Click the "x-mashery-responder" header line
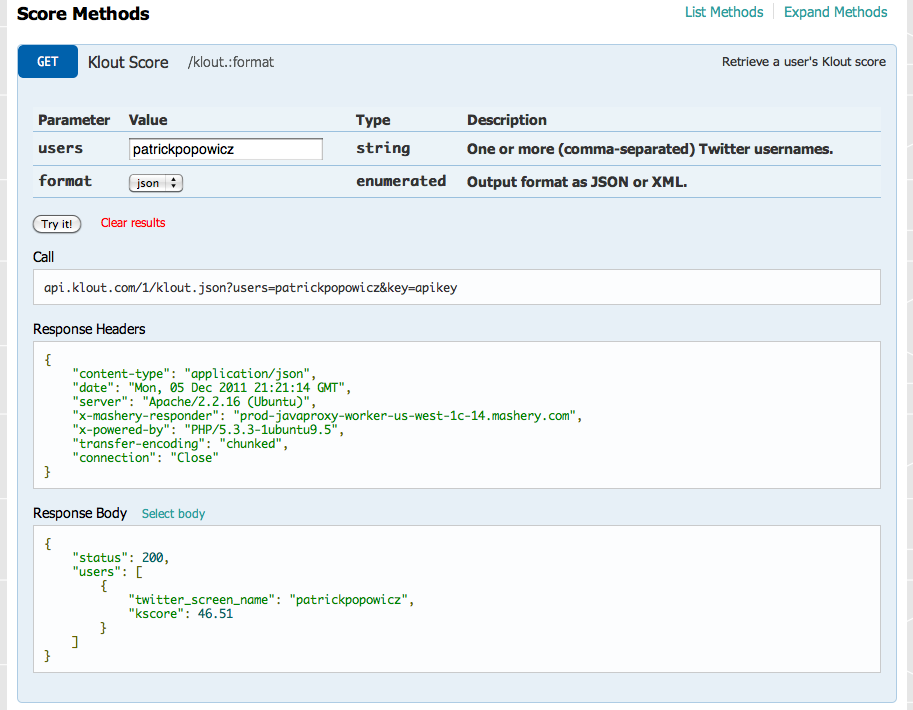Viewport: 913px width, 710px height. [327, 416]
